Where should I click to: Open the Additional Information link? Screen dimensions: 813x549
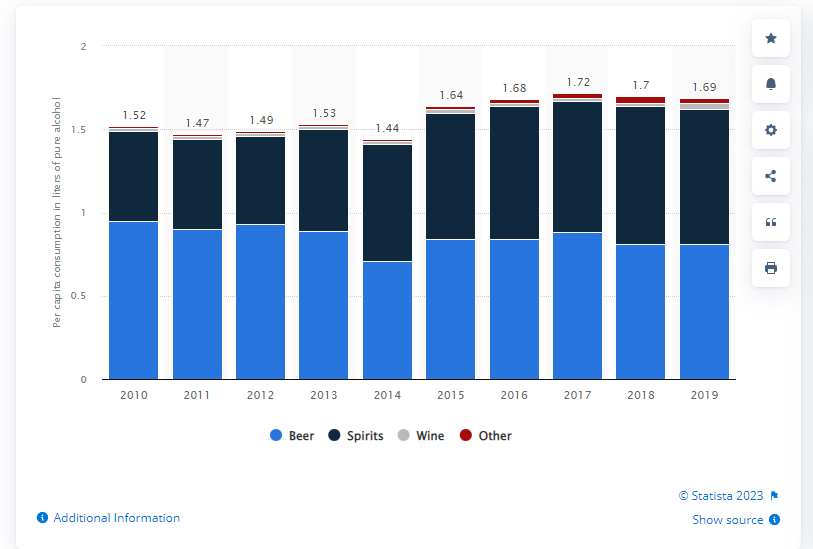point(116,518)
